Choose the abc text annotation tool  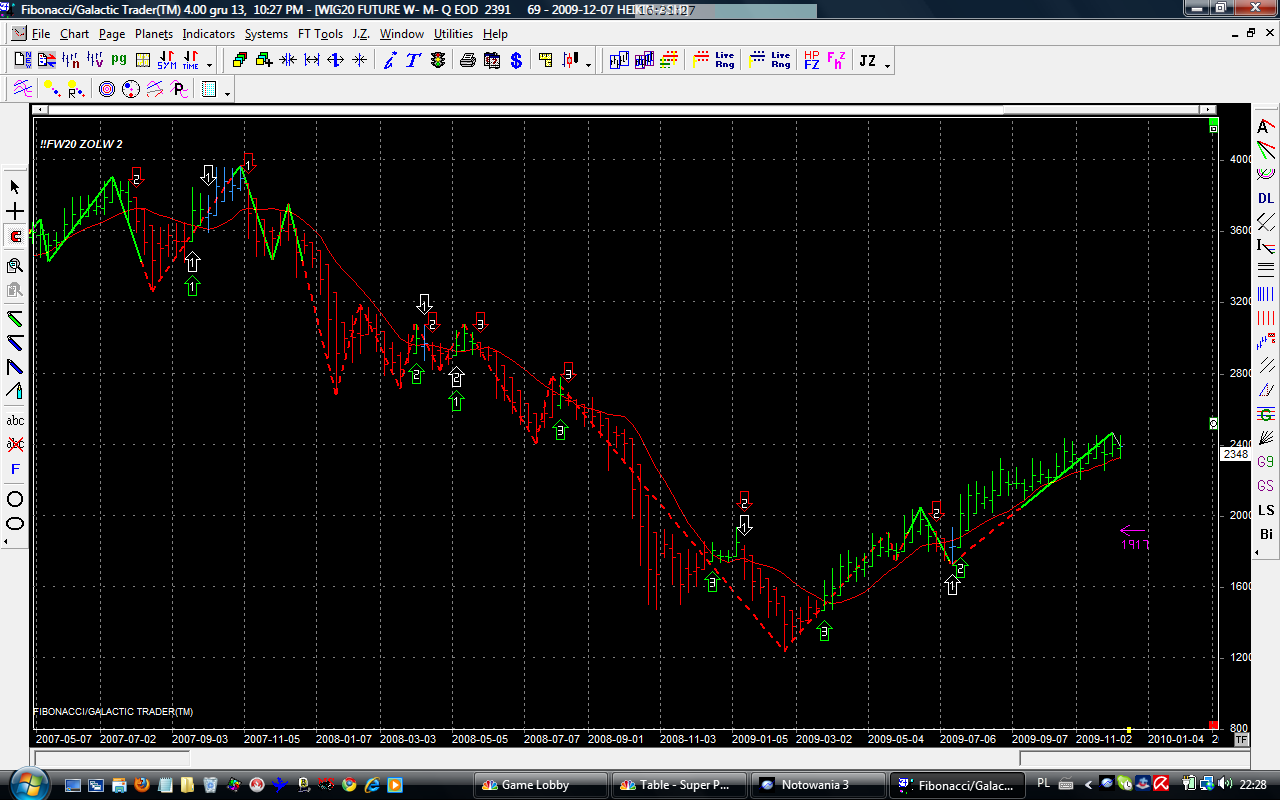(15, 421)
